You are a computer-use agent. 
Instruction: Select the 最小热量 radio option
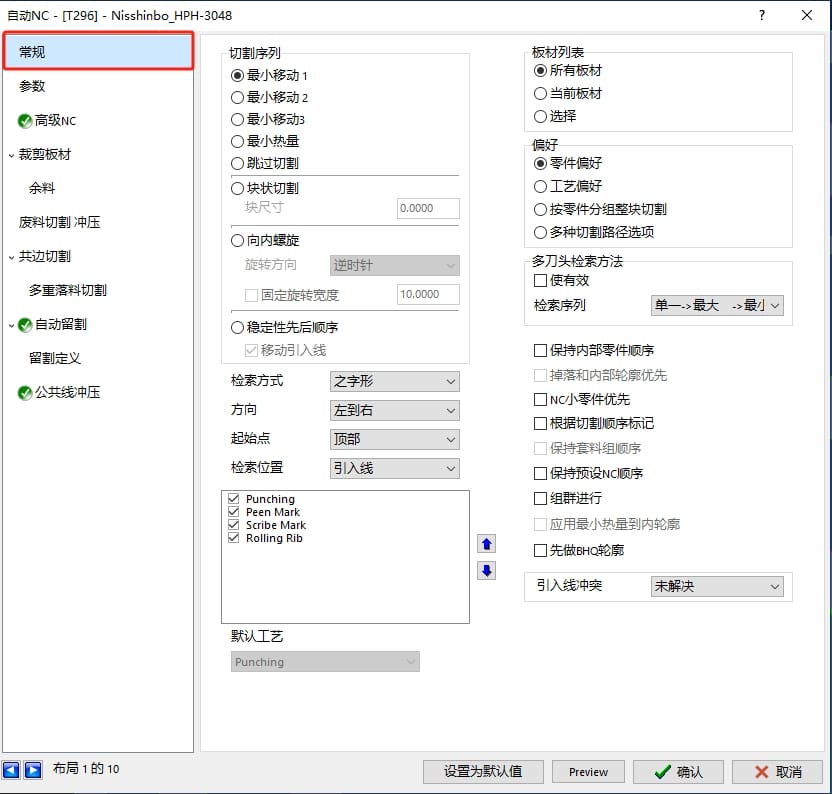[x=238, y=142]
